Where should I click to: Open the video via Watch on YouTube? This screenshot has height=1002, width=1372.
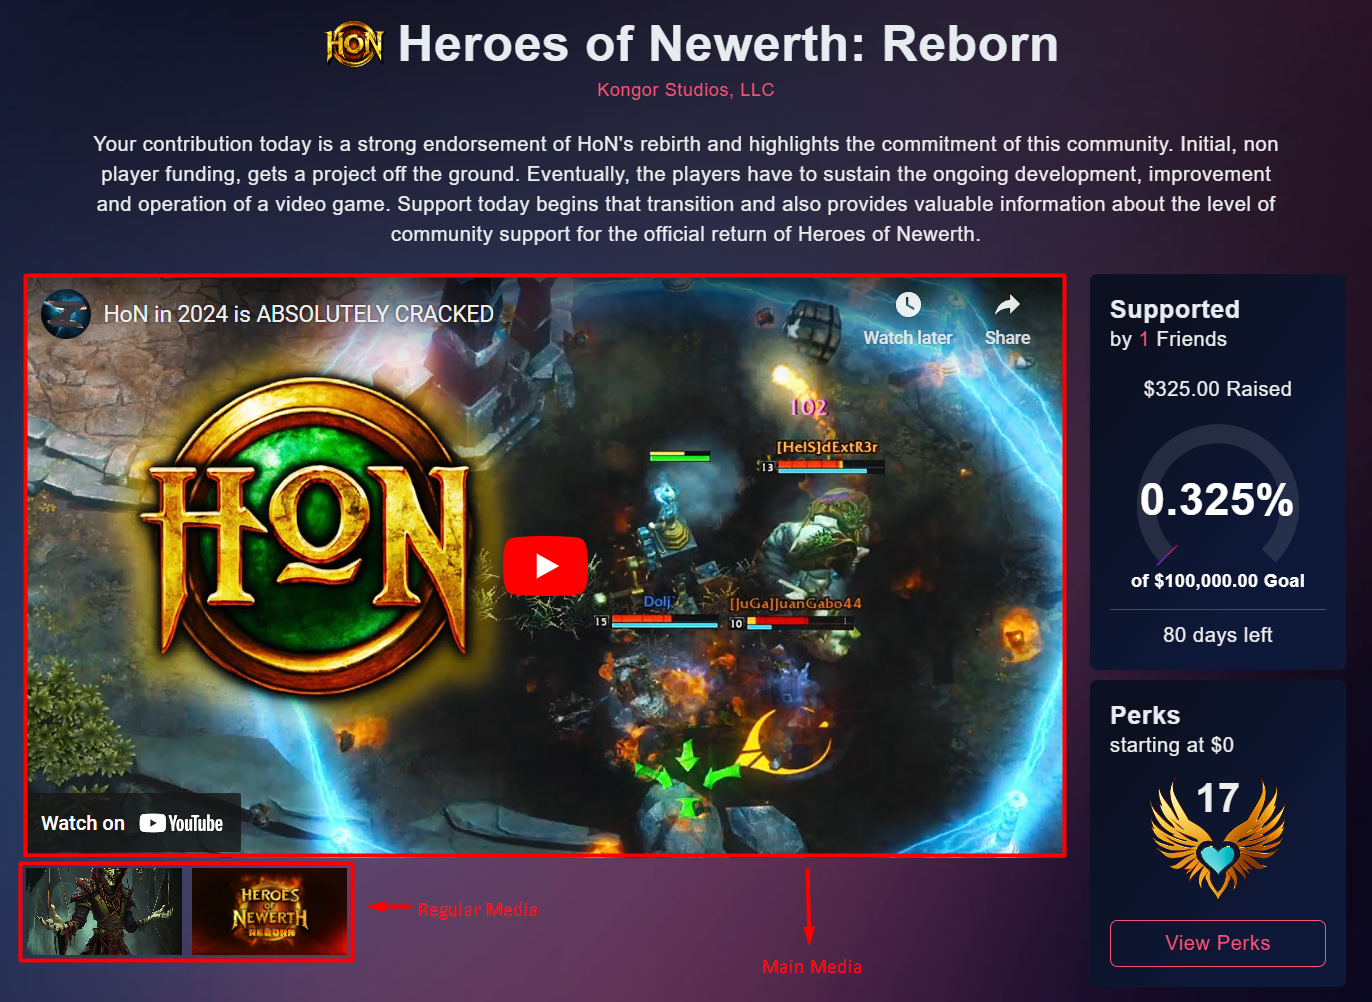click(x=133, y=823)
